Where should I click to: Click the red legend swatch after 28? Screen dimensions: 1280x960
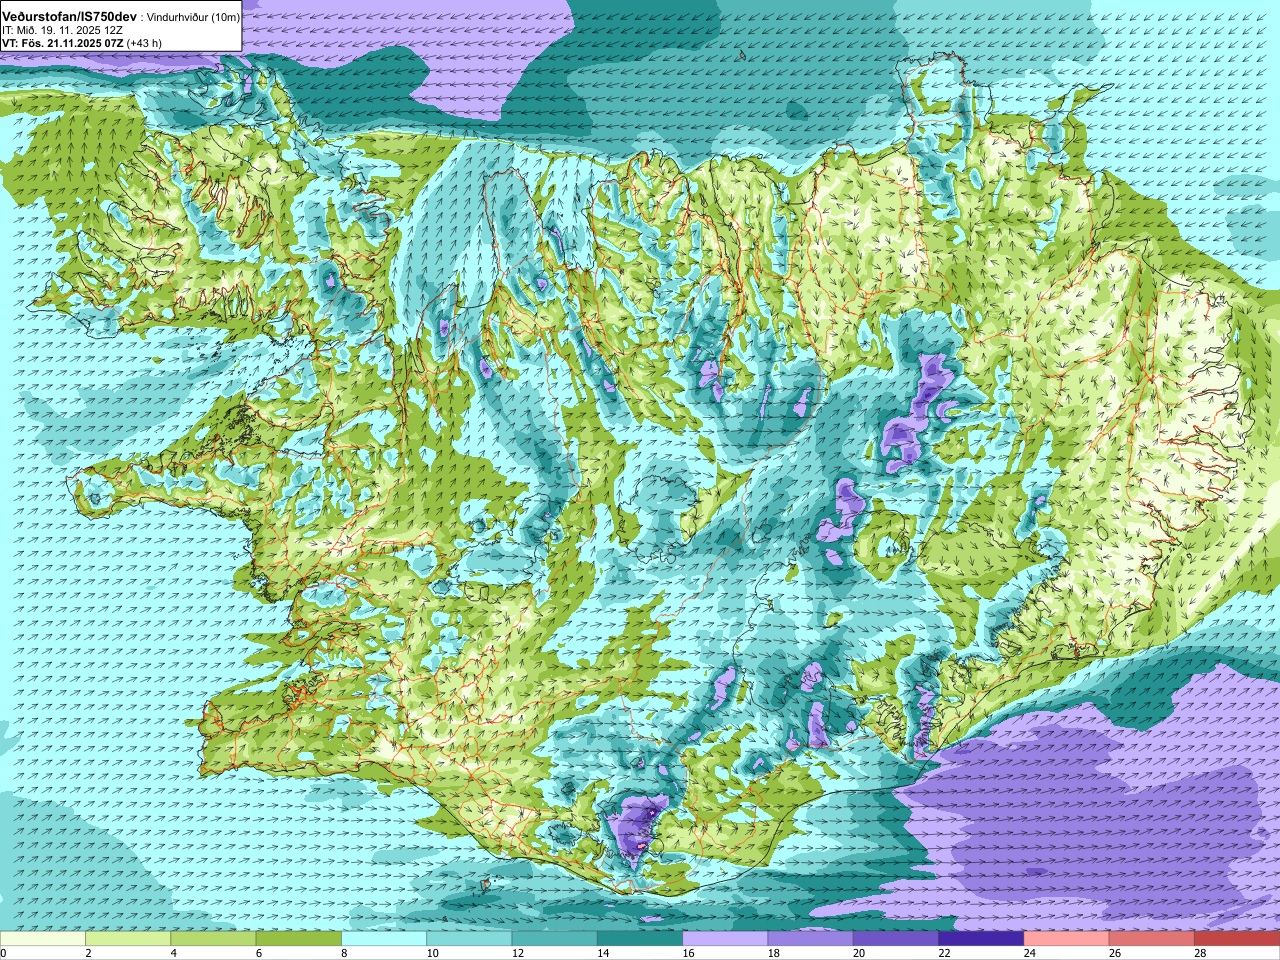(x=1237, y=939)
